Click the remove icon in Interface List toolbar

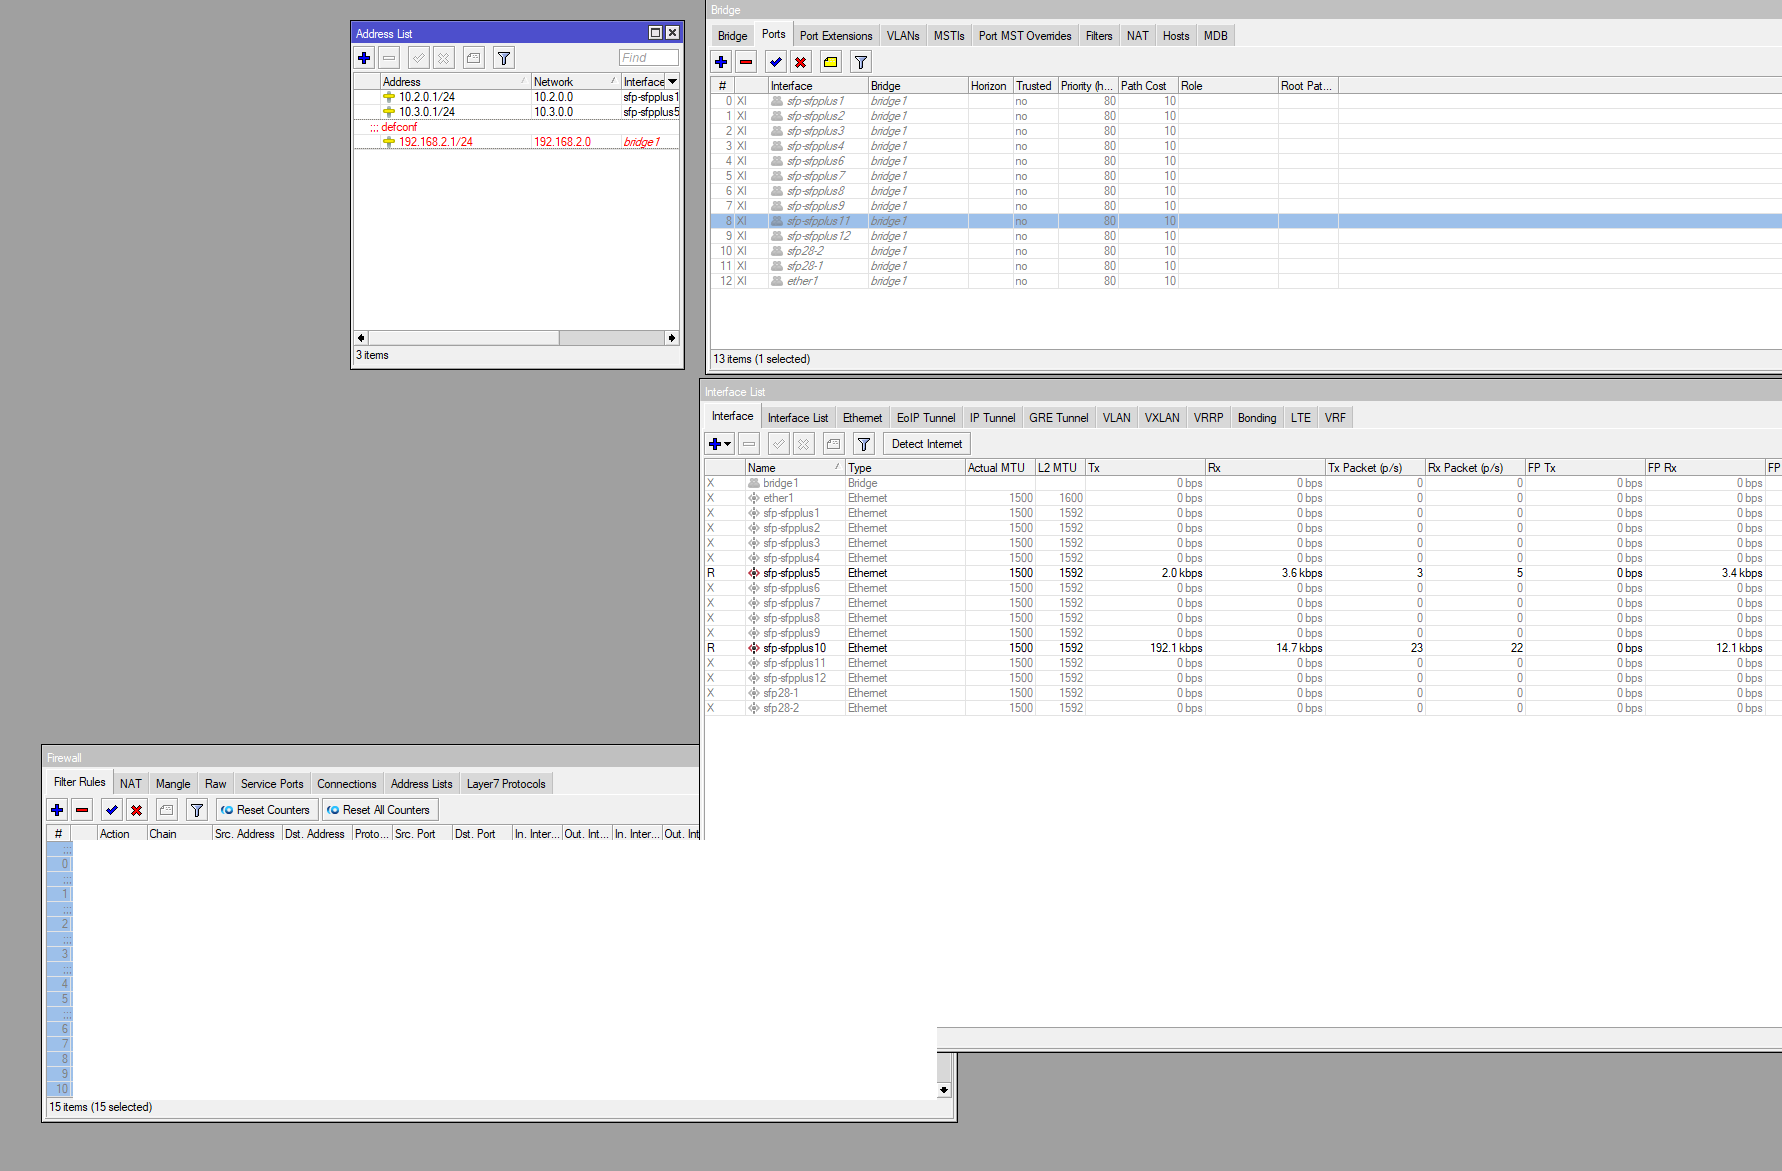click(x=749, y=444)
